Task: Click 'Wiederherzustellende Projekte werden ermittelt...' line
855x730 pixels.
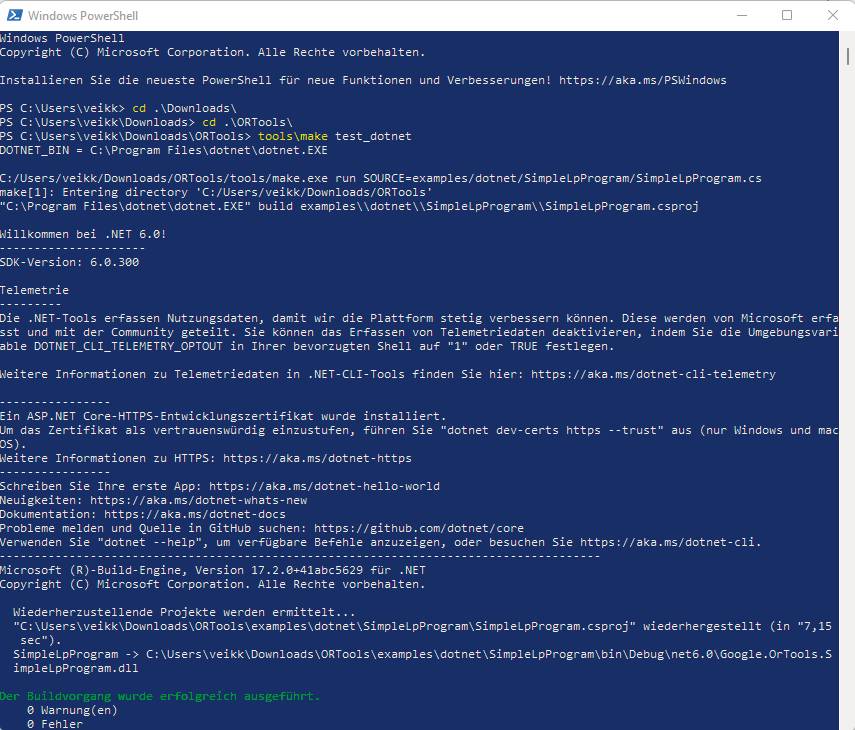Action: [x=184, y=612]
